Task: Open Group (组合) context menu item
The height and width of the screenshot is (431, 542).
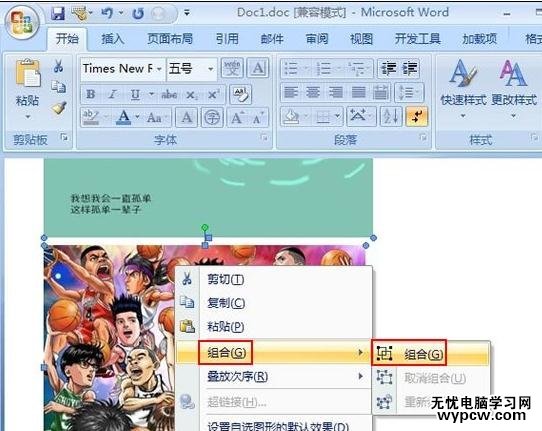Action: (275, 352)
